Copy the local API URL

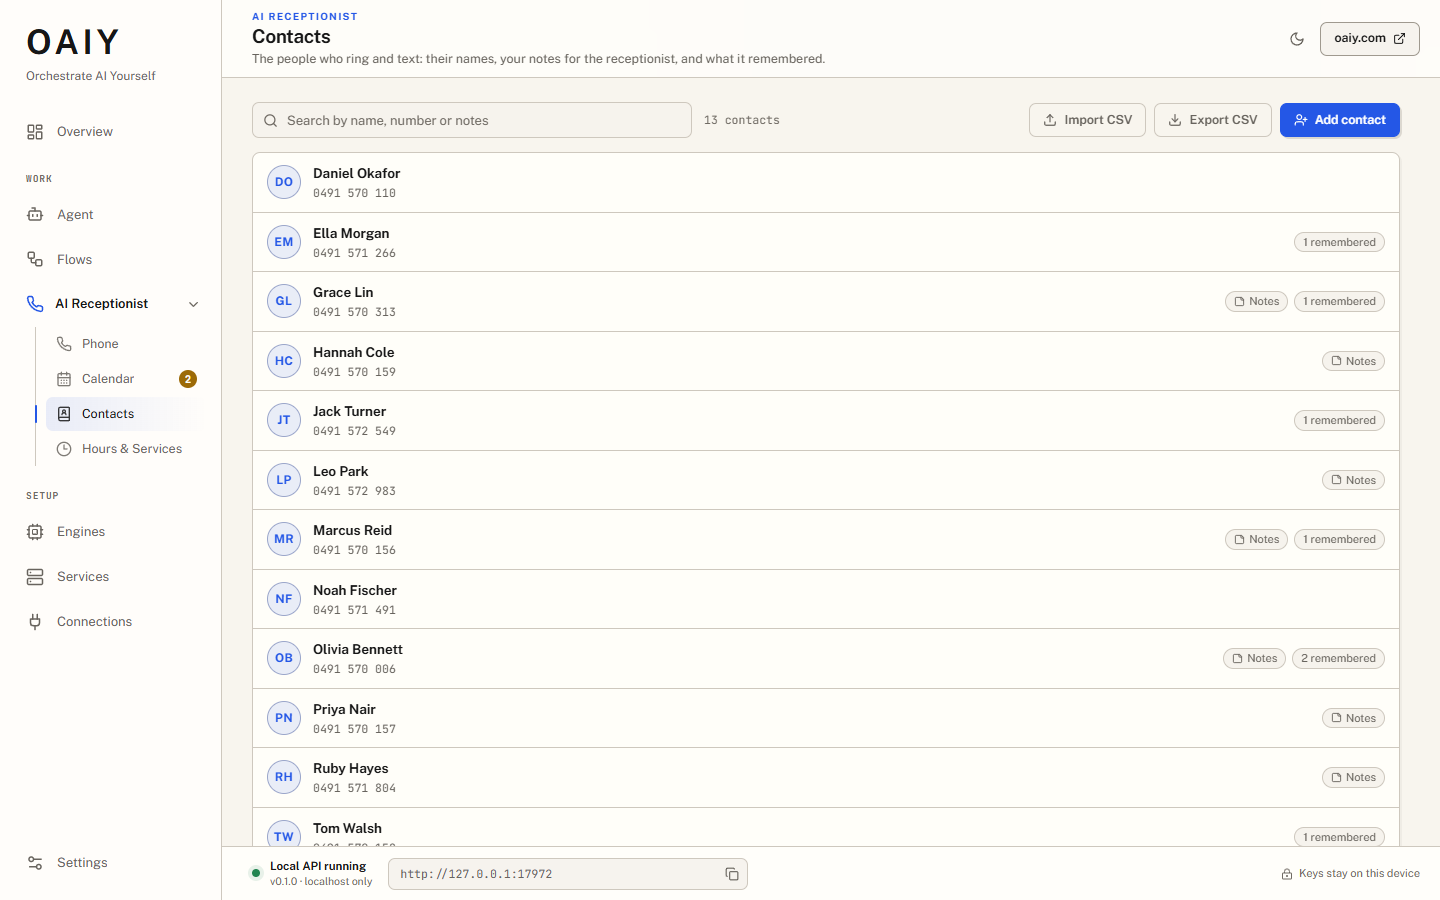(732, 874)
